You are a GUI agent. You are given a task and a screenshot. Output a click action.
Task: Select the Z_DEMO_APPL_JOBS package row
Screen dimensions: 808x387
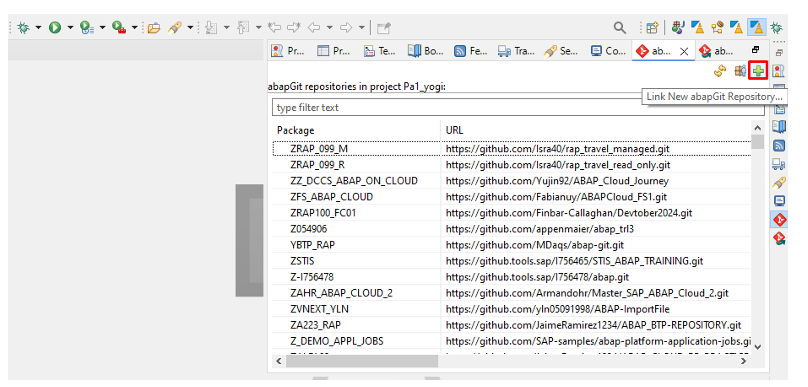click(x=512, y=341)
